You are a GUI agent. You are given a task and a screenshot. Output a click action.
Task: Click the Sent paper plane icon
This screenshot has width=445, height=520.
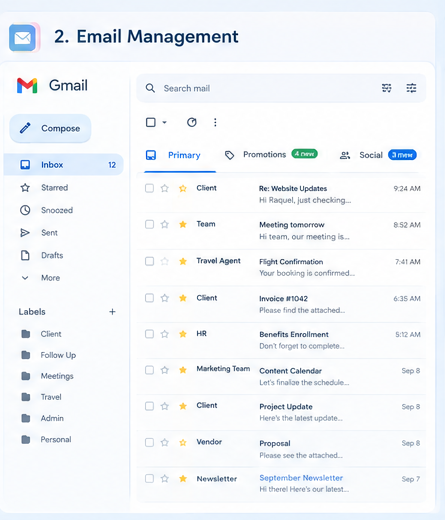point(25,233)
